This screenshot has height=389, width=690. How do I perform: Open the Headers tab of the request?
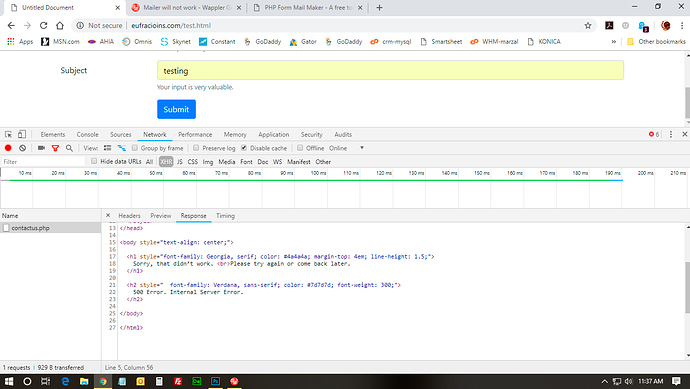129,216
